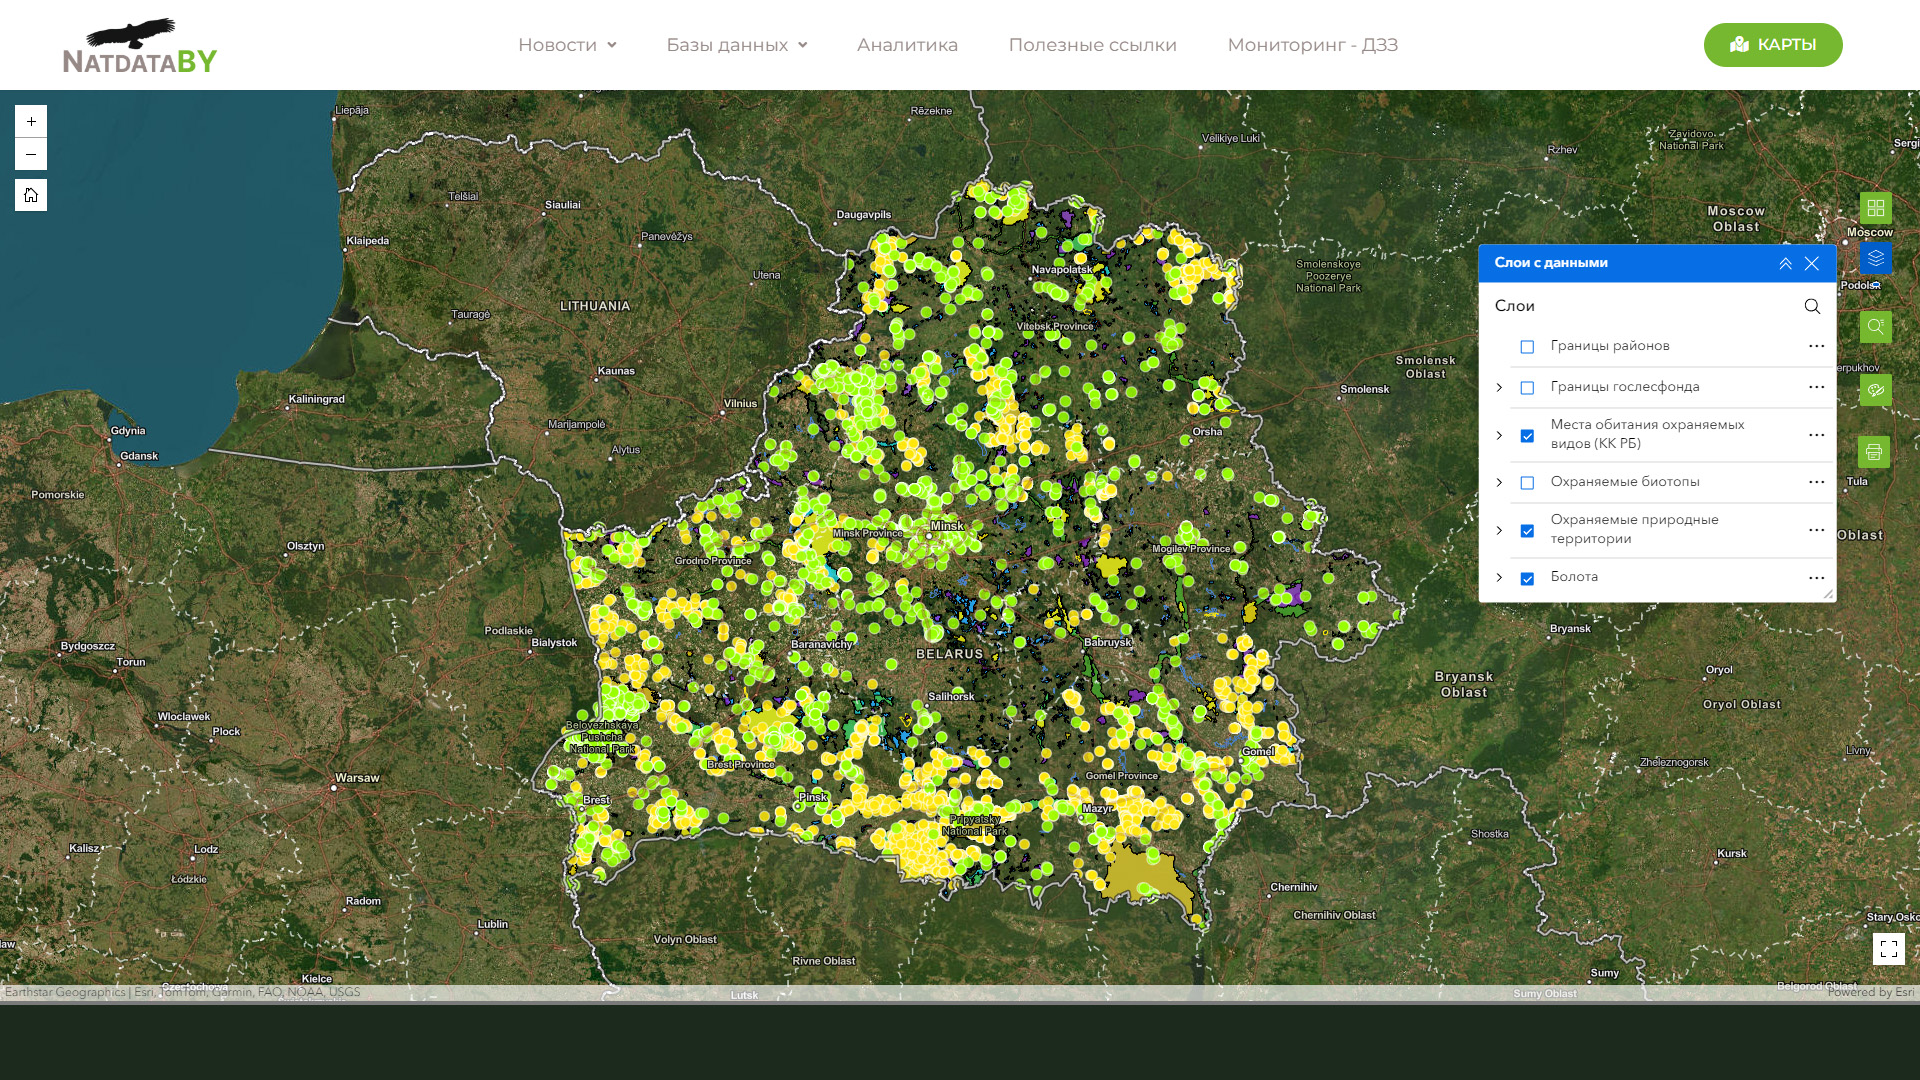1920x1080 pixels.
Task: Uncheck the Болота layer
Action: 1527,579
